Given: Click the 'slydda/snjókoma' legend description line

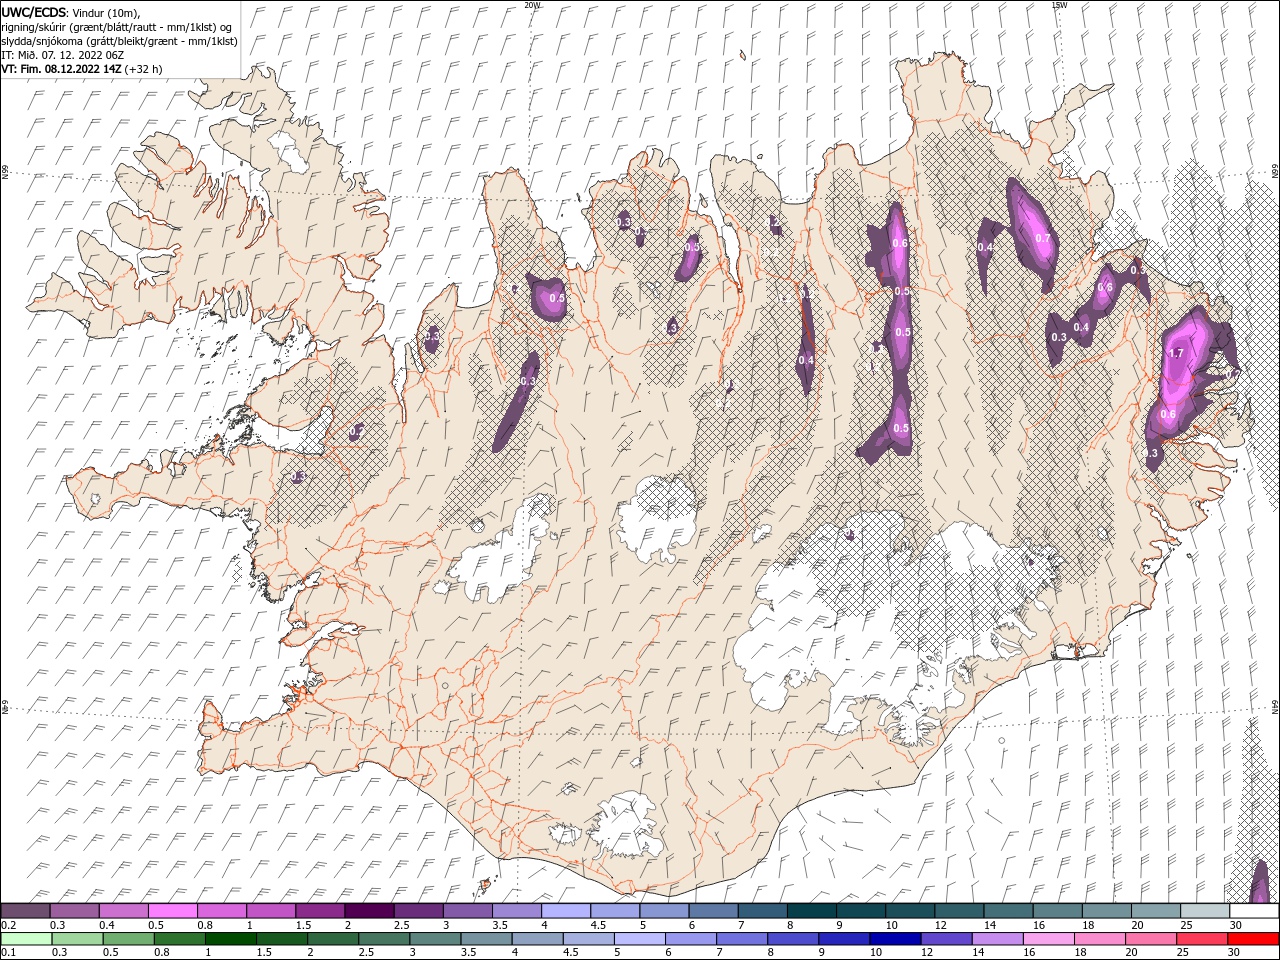Looking at the screenshot, I should click(119, 41).
